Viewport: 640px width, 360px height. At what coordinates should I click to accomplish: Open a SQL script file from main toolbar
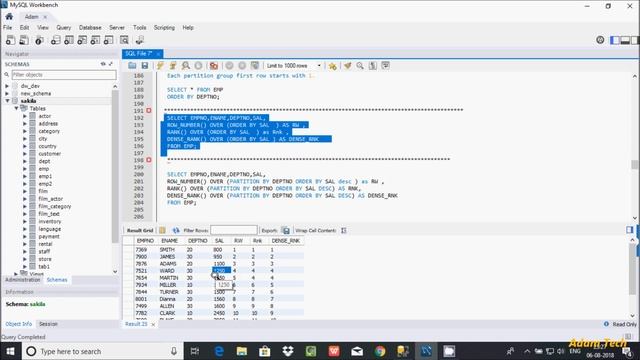pyautogui.click(x=24, y=40)
